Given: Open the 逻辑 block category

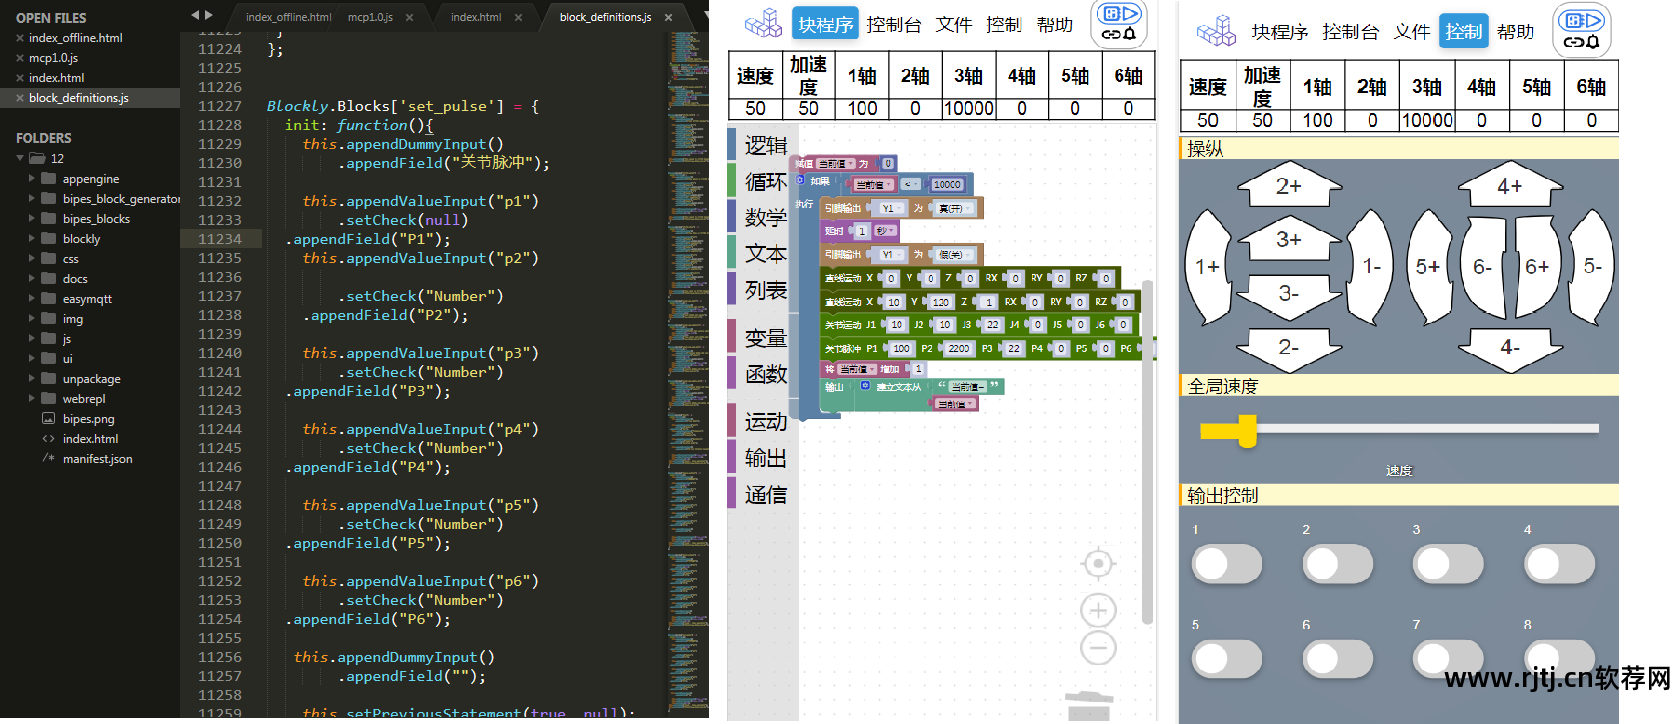Looking at the screenshot, I should [x=765, y=146].
